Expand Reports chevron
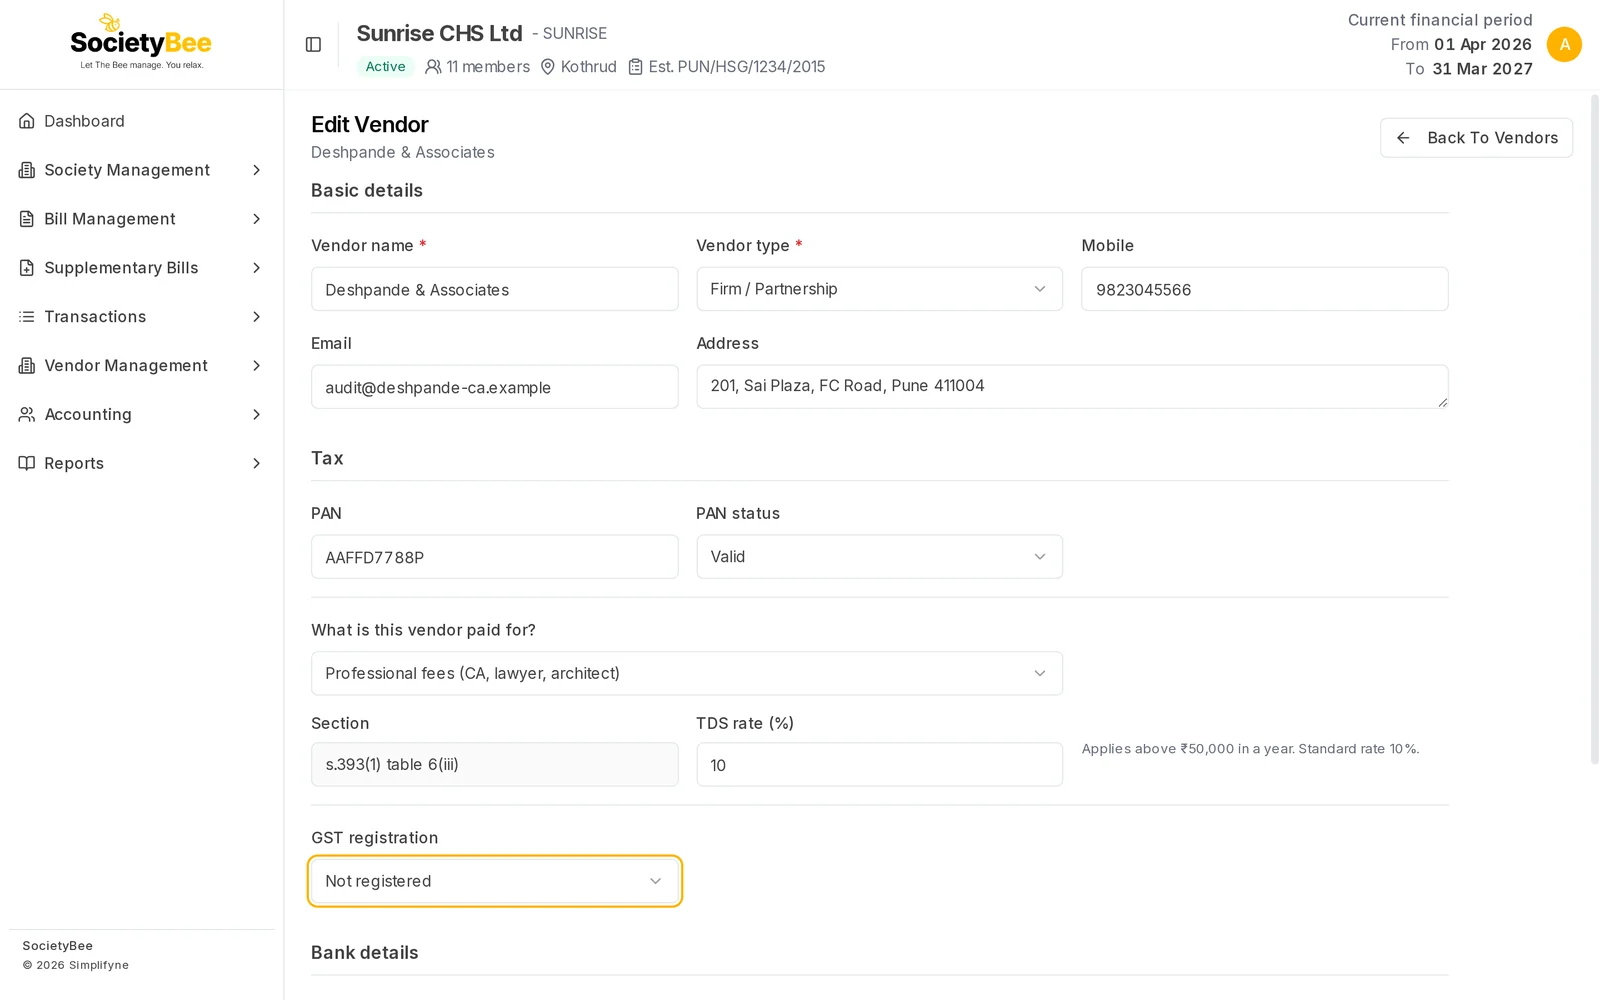Screen dimensions: 1600x1000 [256, 463]
